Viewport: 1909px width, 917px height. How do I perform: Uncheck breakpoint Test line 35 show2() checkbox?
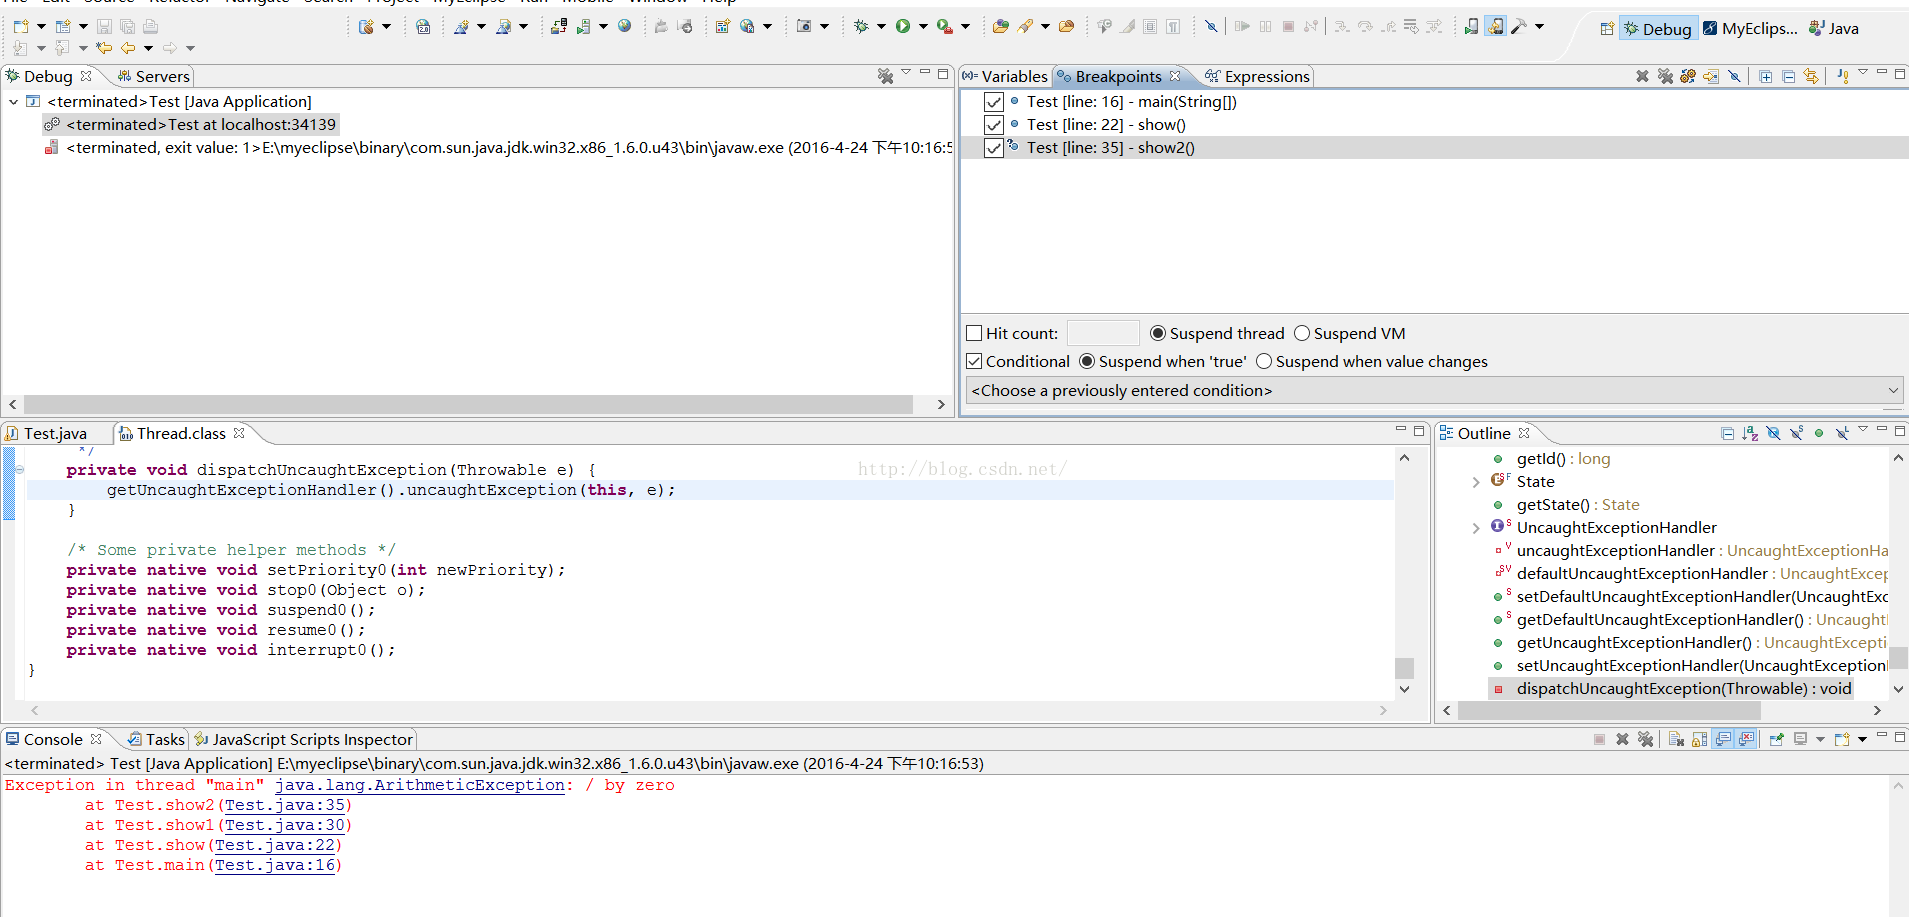[993, 148]
